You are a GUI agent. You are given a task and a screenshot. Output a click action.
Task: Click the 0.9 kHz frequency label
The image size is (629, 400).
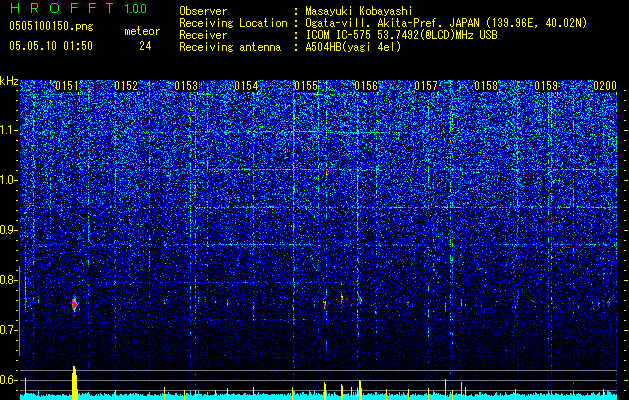9,230
